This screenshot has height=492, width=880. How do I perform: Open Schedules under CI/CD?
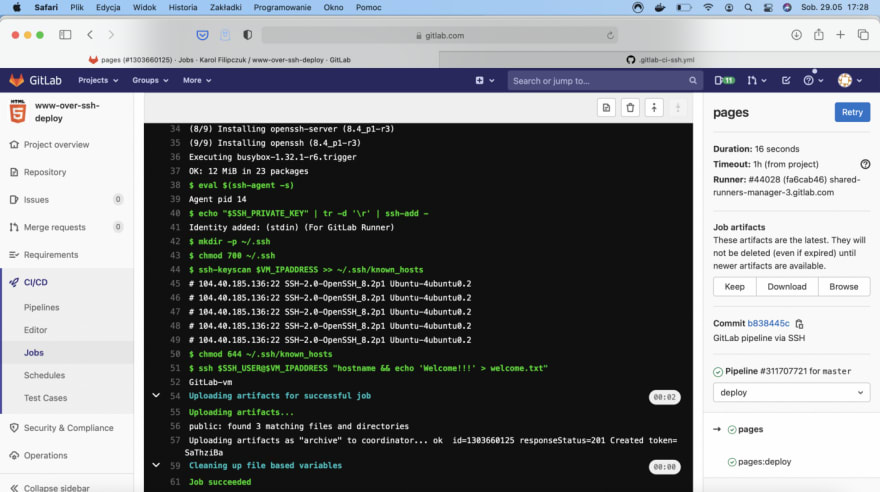(x=44, y=375)
